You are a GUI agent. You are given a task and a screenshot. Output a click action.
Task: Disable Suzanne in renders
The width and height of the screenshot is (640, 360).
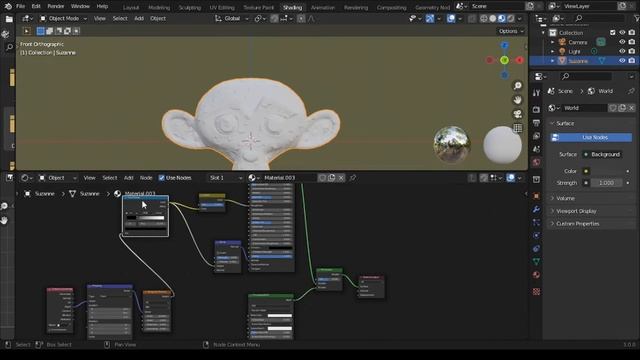632,61
